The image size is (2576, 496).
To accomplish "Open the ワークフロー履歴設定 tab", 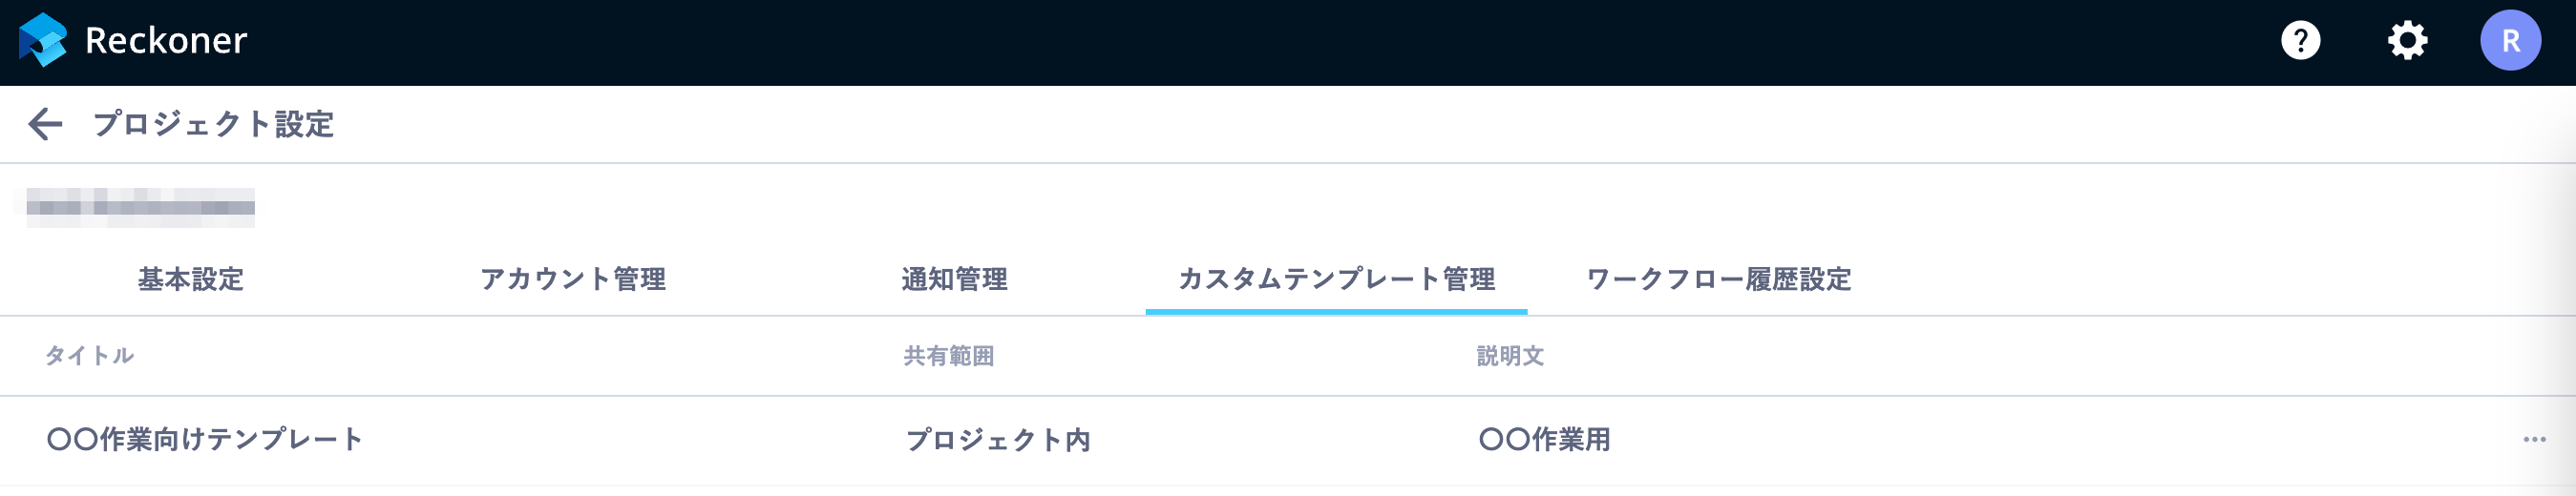I will click(1718, 279).
